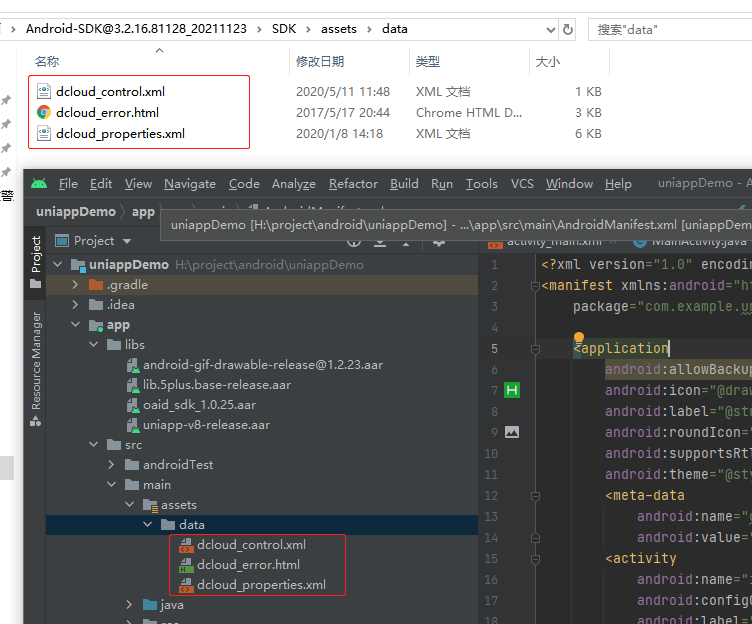Expand the java folder
Image resolution: width=752 pixels, height=624 pixels.
129,605
